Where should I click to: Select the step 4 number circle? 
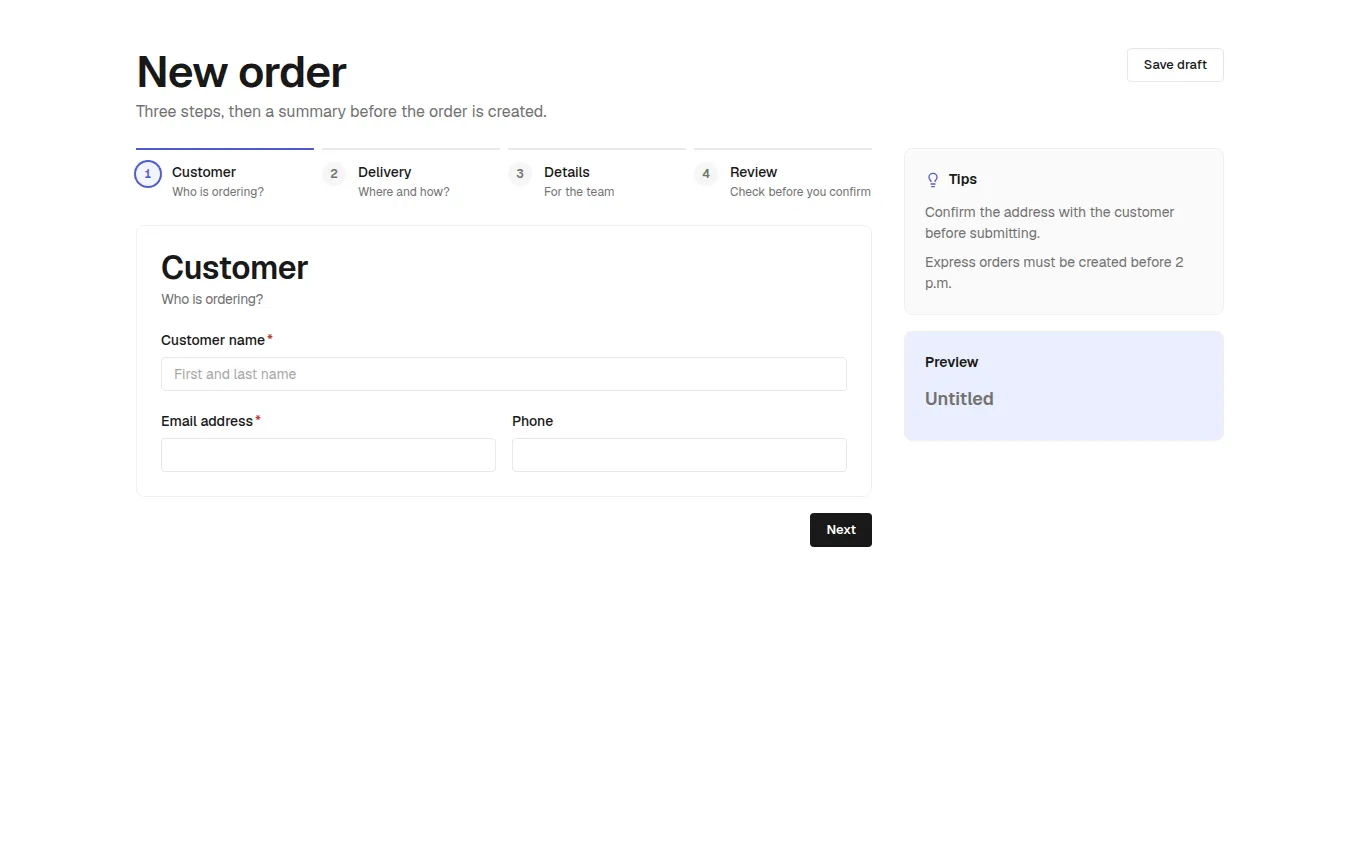pyautogui.click(x=706, y=174)
